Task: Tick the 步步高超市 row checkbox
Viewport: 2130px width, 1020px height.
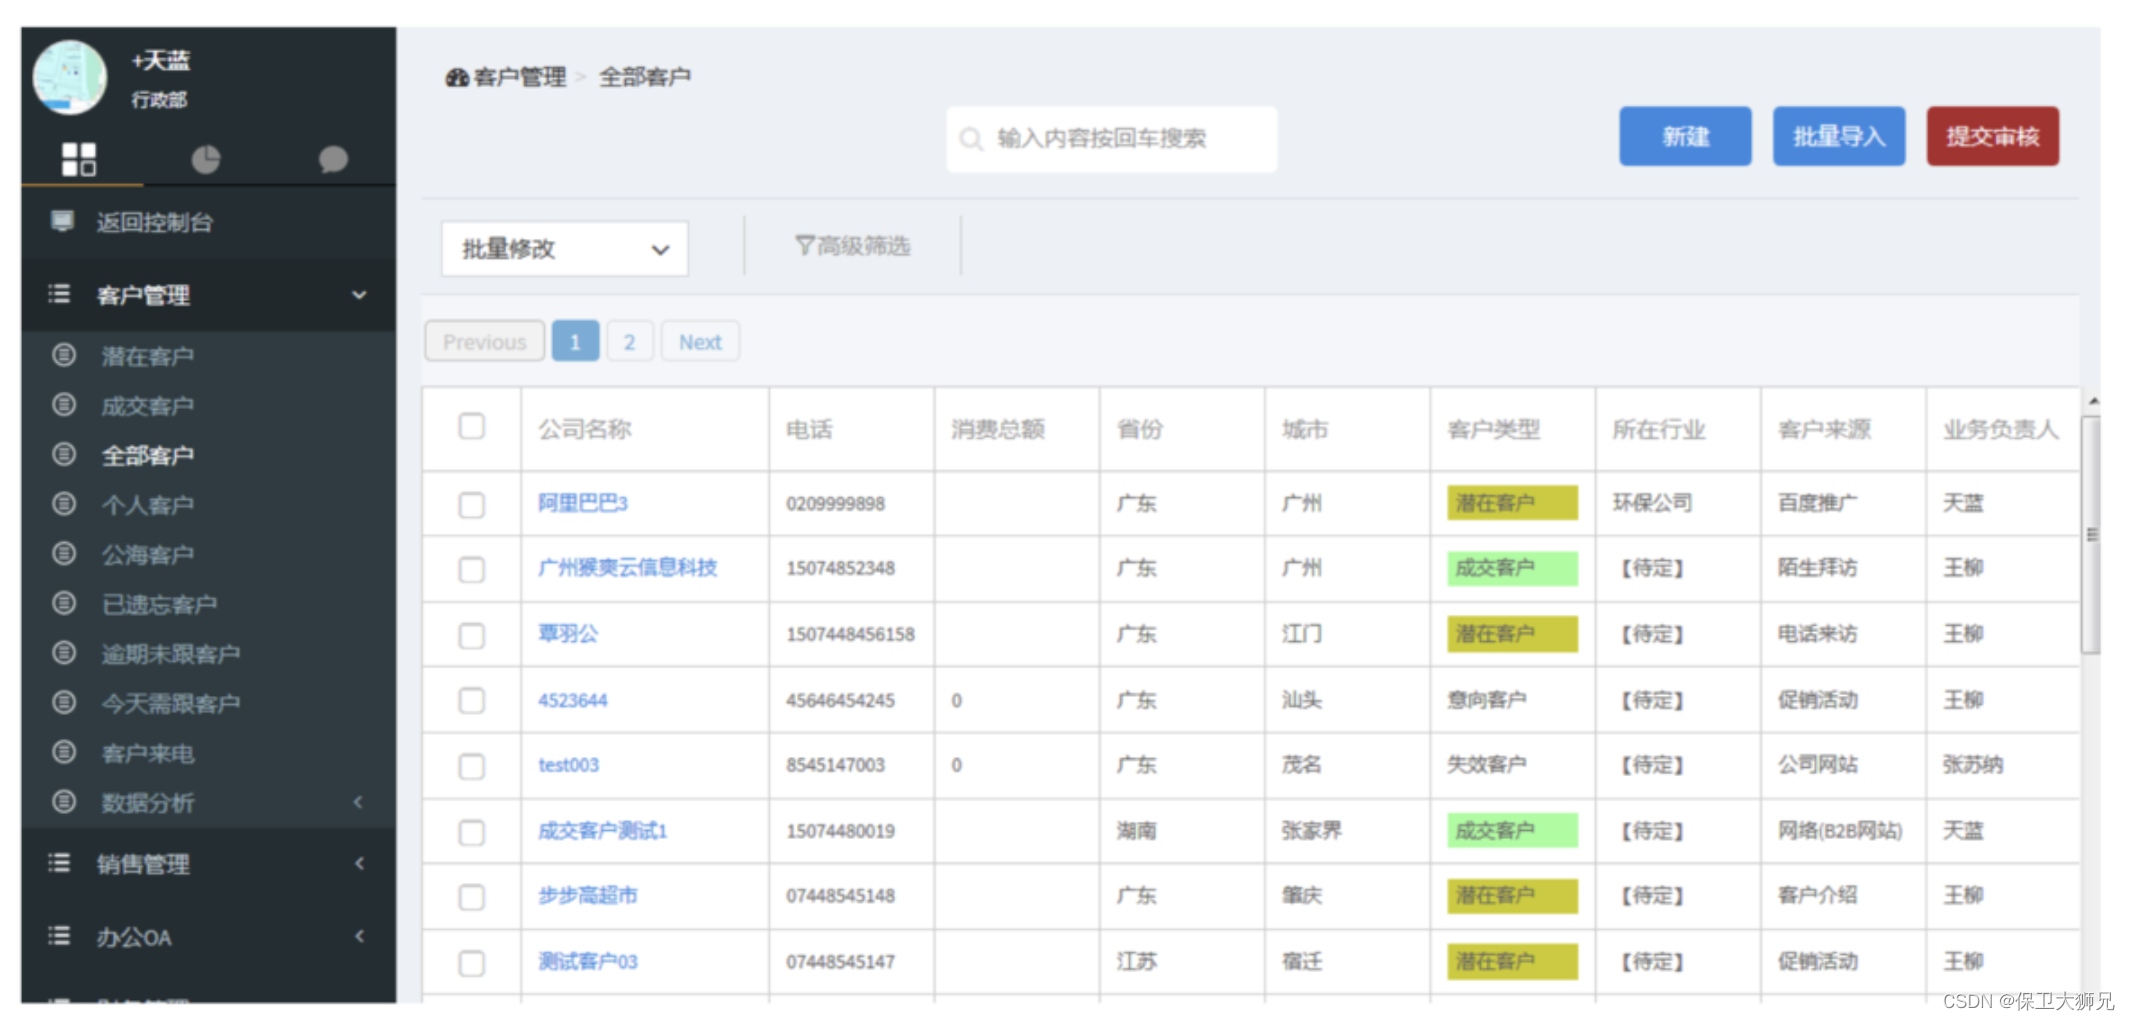Action: tap(472, 897)
